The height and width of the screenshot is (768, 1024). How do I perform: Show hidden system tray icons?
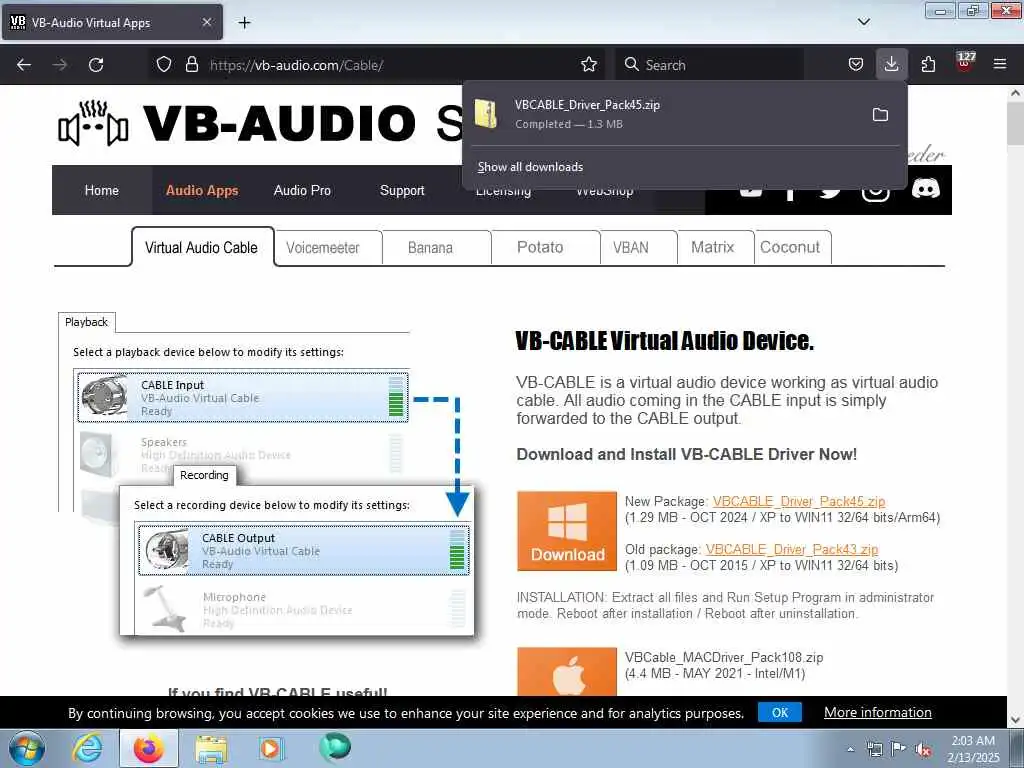(850, 749)
